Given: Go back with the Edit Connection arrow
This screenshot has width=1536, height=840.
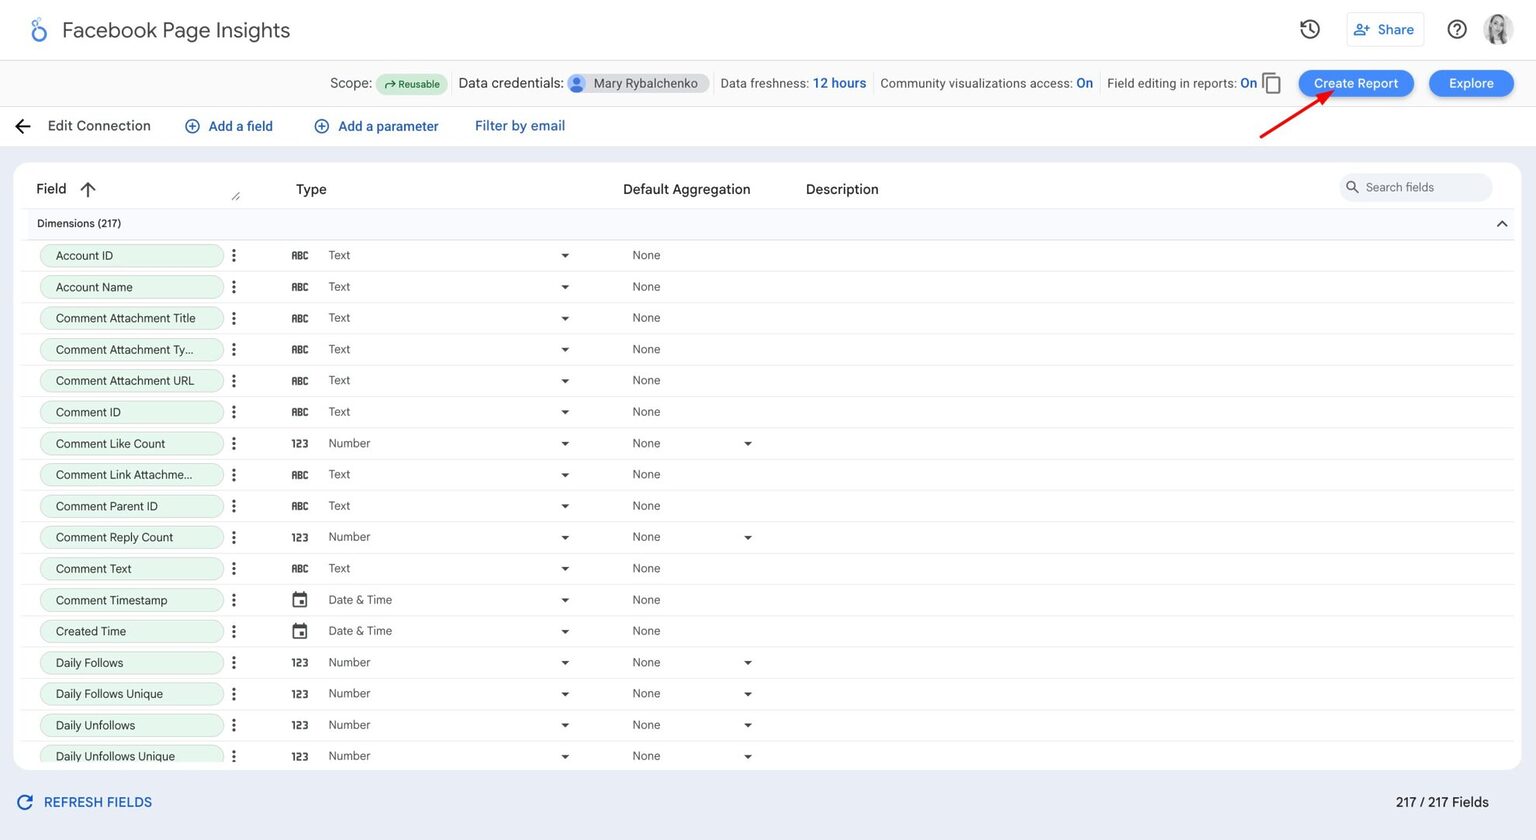Looking at the screenshot, I should [23, 126].
